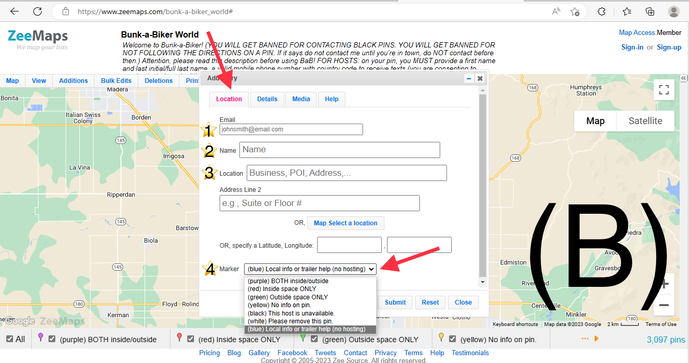Click the Location address input field
Screen dimensions: 689x363
[x=347, y=173]
